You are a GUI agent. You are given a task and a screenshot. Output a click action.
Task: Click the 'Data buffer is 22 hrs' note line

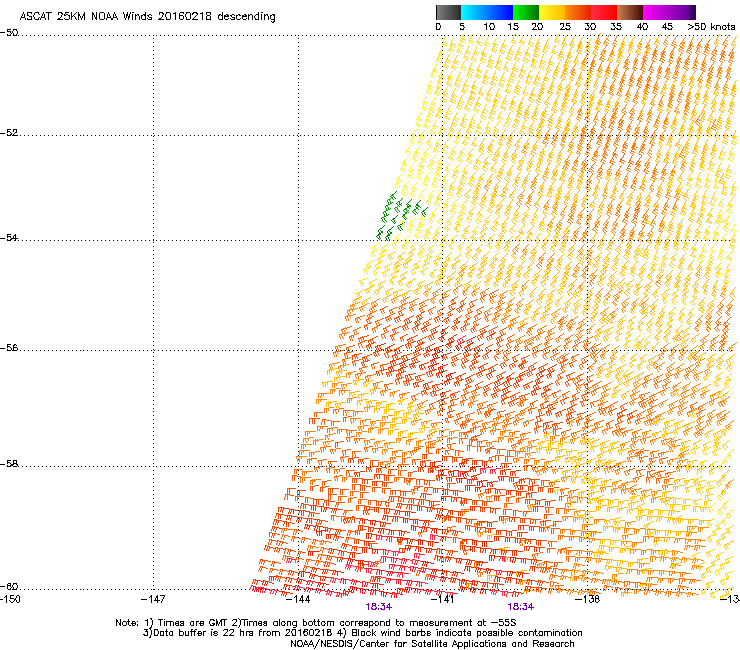(x=362, y=633)
